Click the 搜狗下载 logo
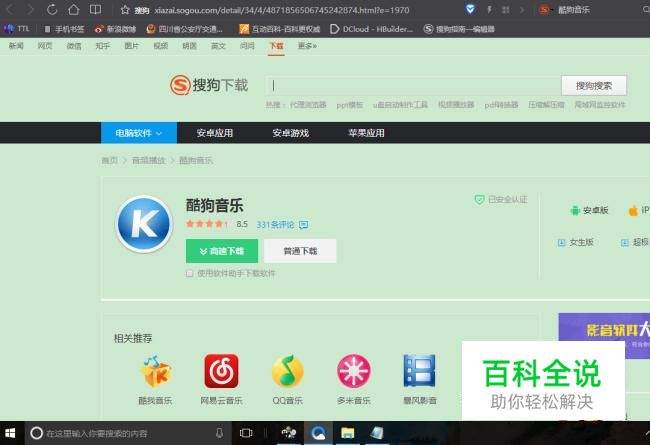 coord(209,85)
